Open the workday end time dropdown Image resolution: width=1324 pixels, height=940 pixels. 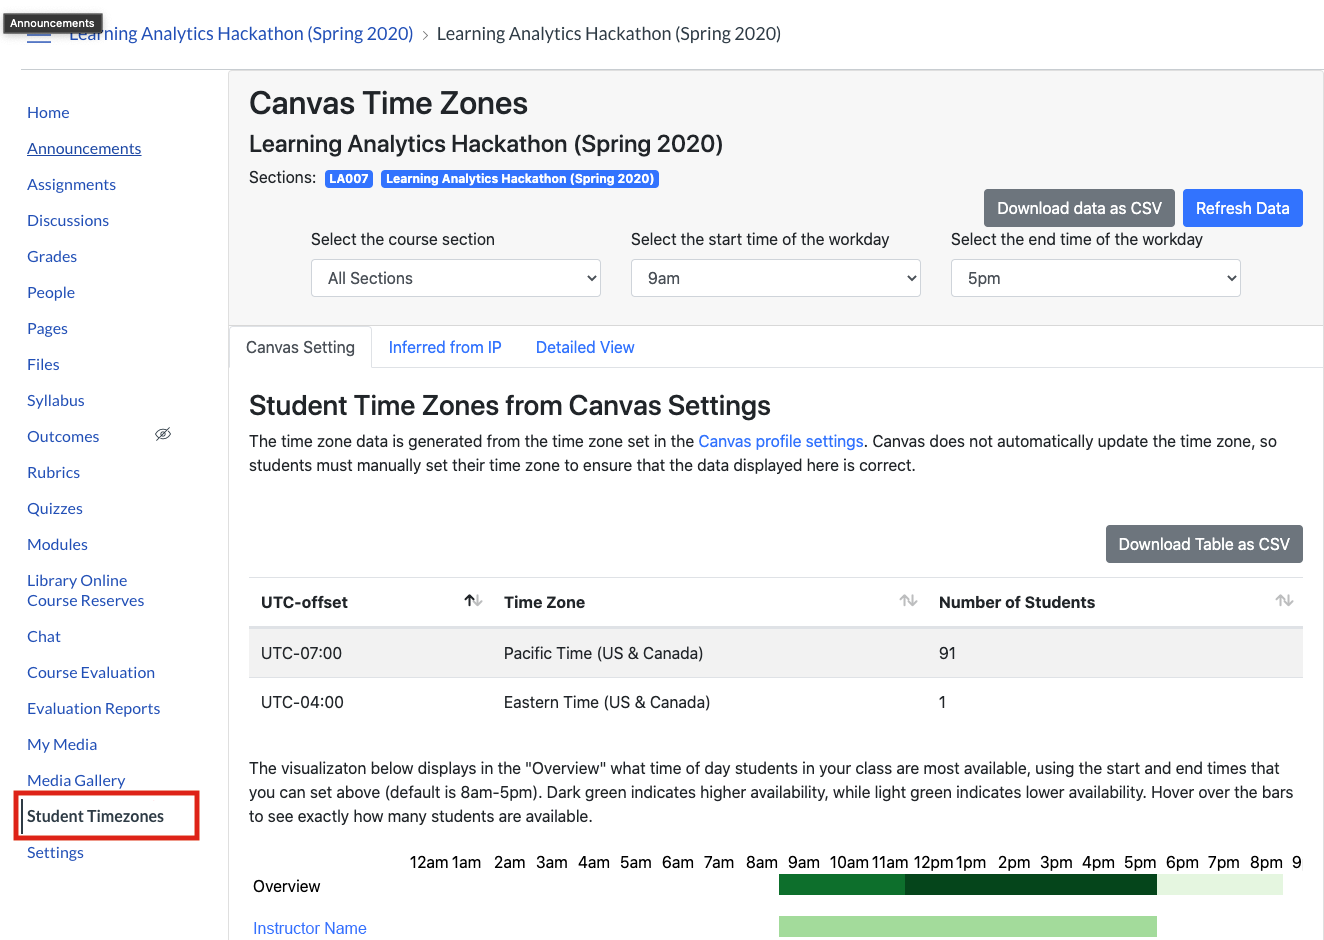(x=1096, y=278)
